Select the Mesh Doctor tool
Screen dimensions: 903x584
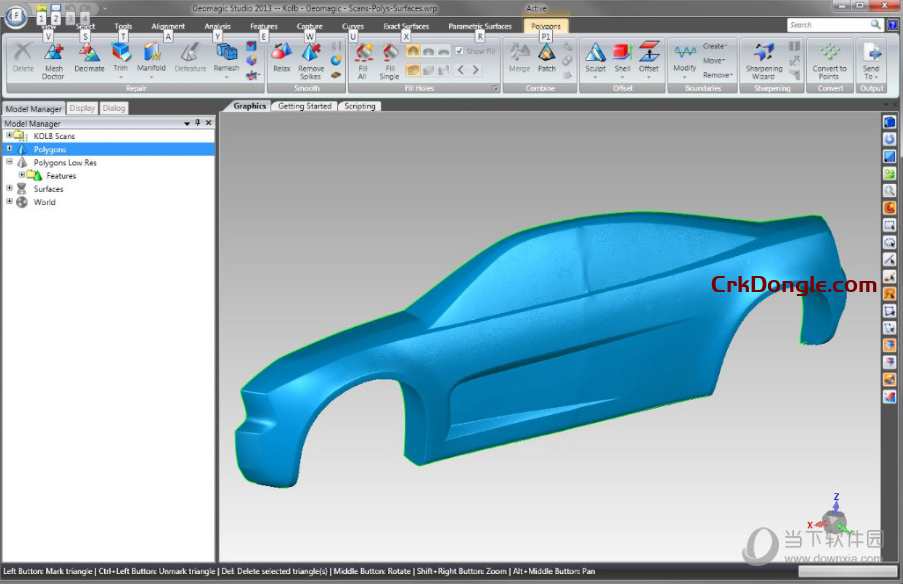pyautogui.click(x=53, y=60)
